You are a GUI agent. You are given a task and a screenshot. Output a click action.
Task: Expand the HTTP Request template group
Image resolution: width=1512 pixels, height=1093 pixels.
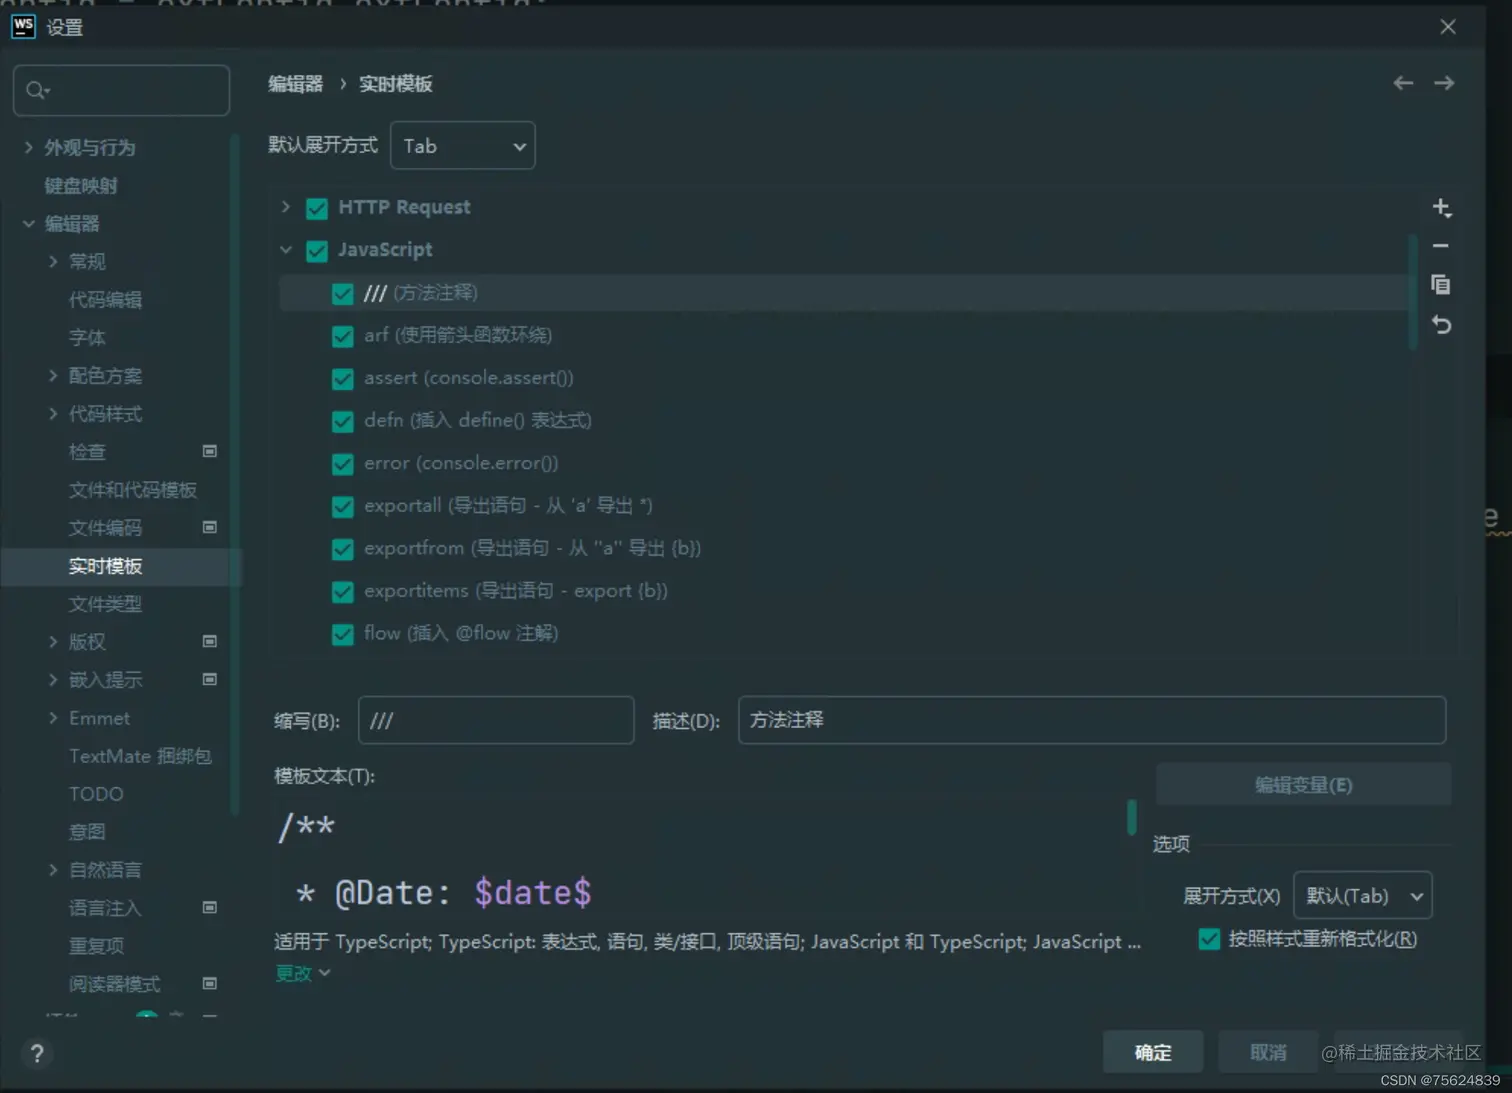click(x=286, y=207)
